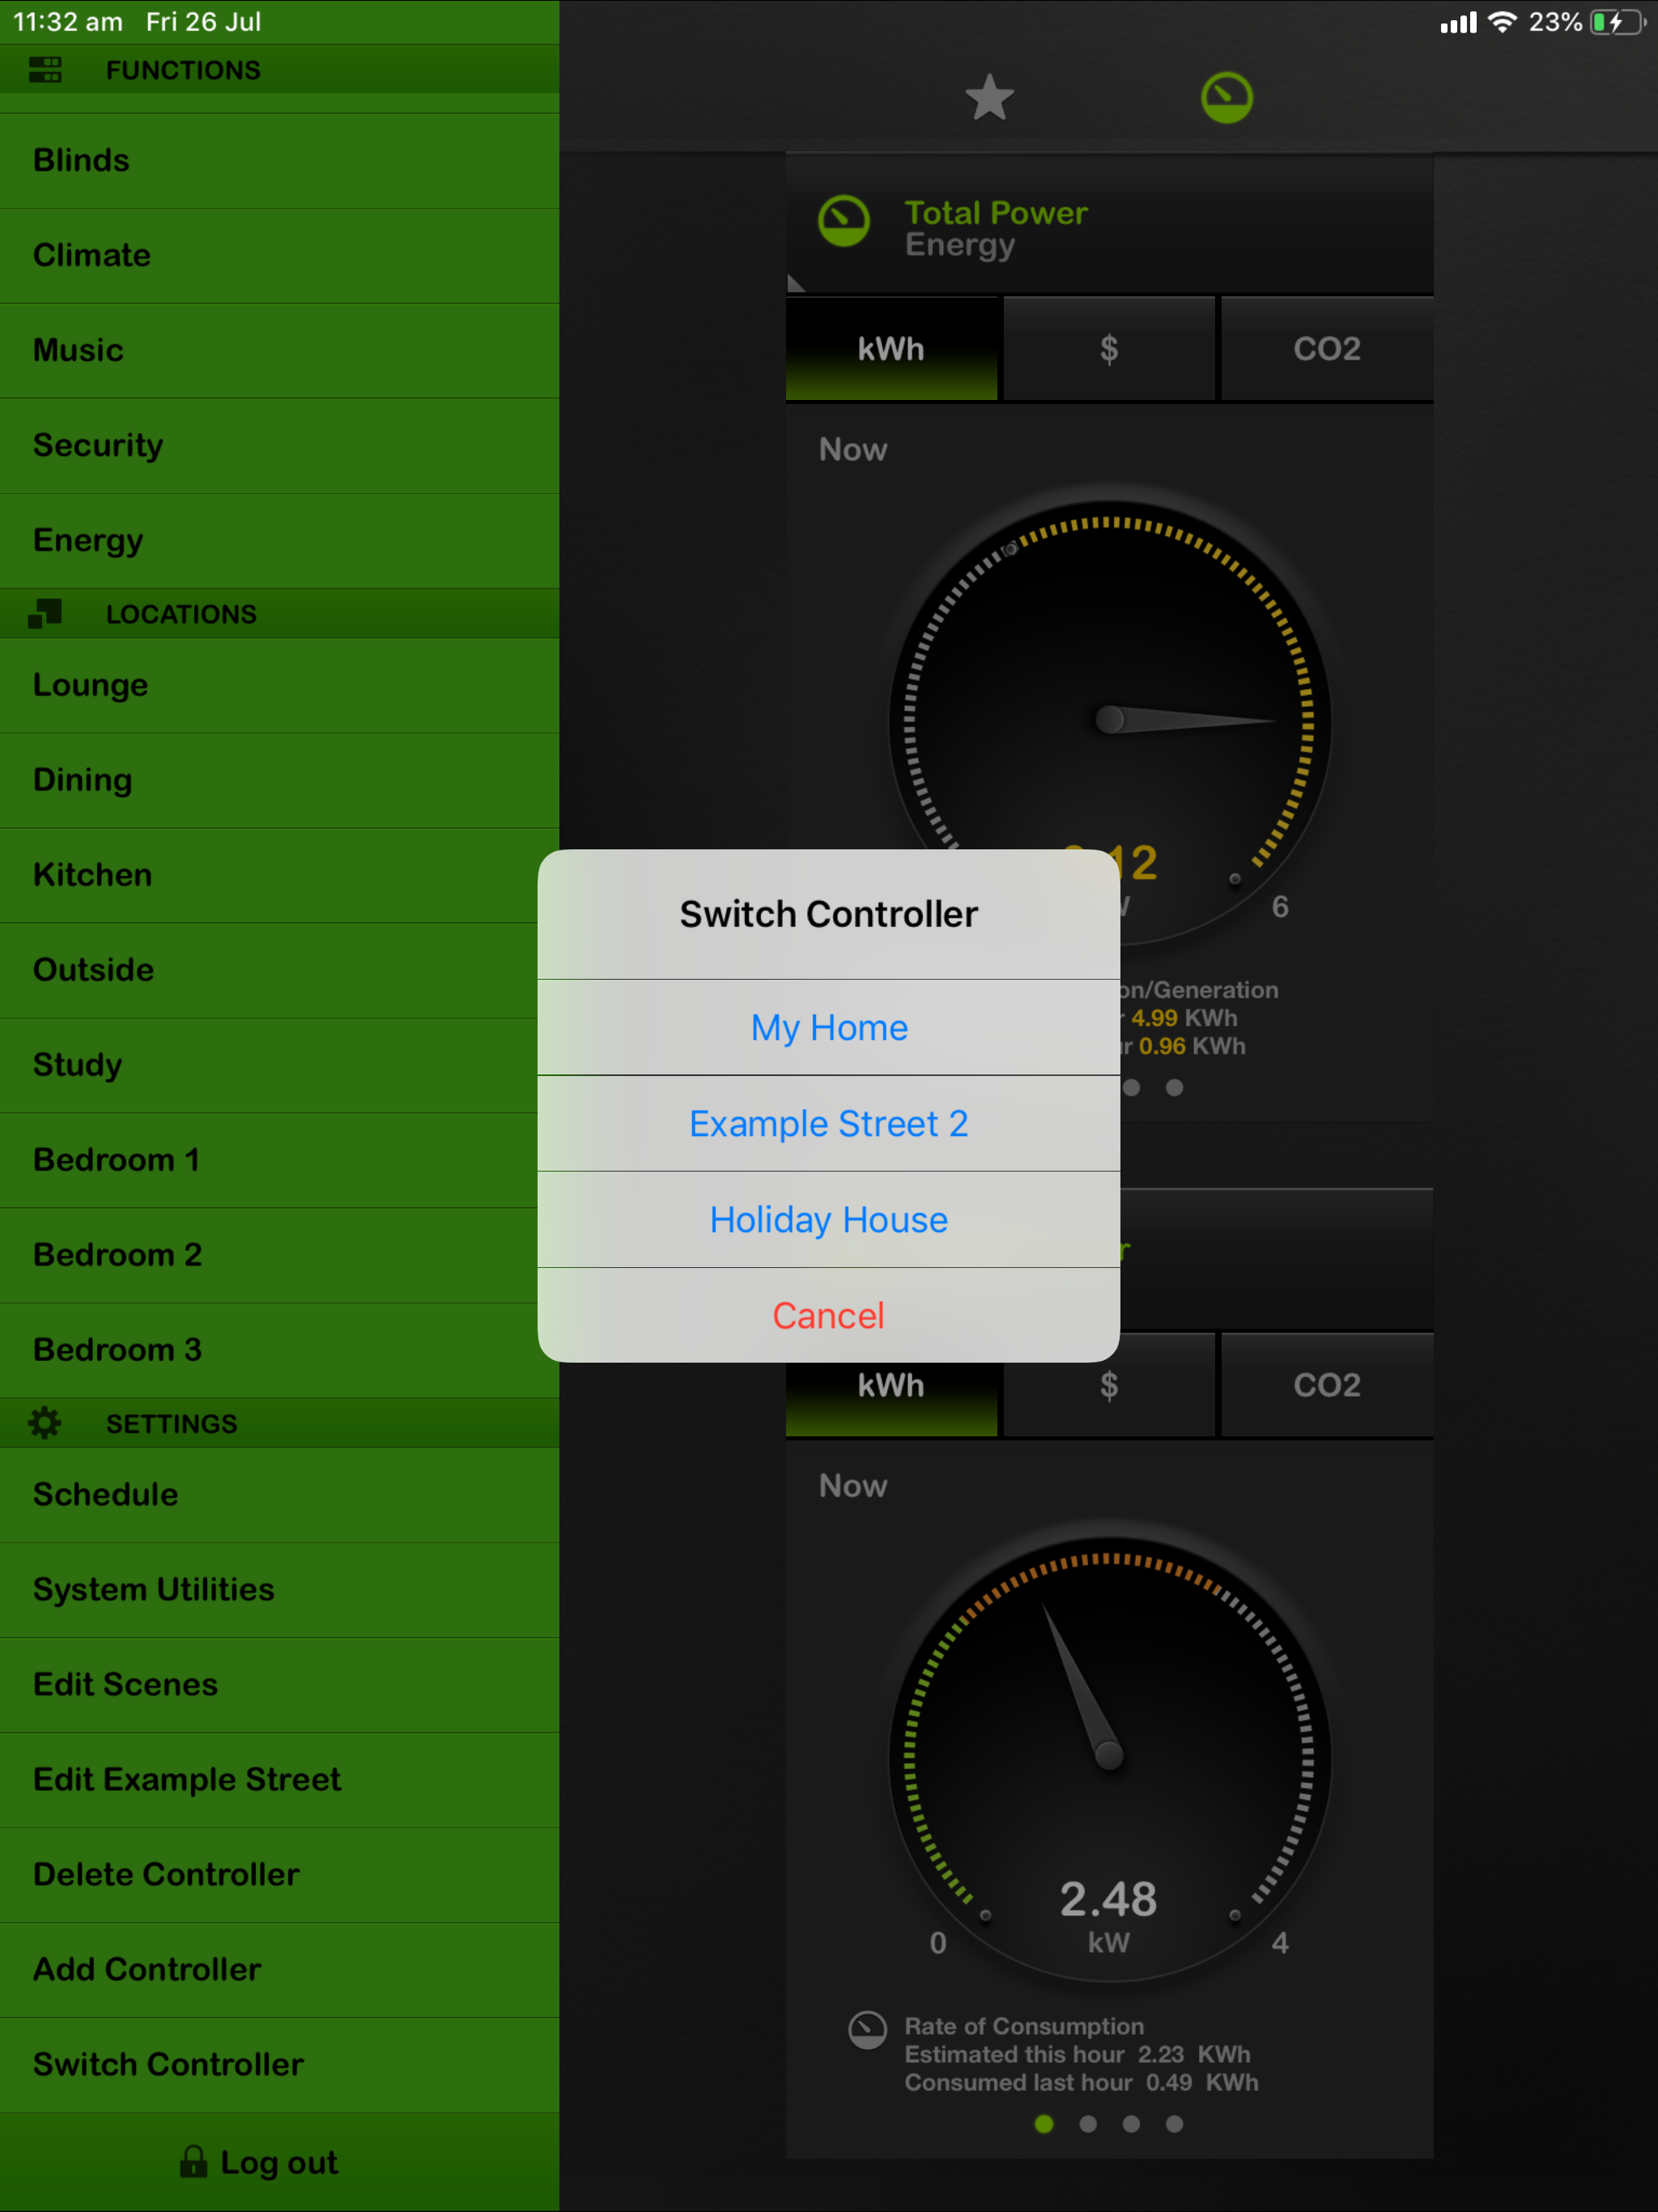This screenshot has width=1658, height=2212.
Task: Open the Music function
Action: [x=279, y=350]
